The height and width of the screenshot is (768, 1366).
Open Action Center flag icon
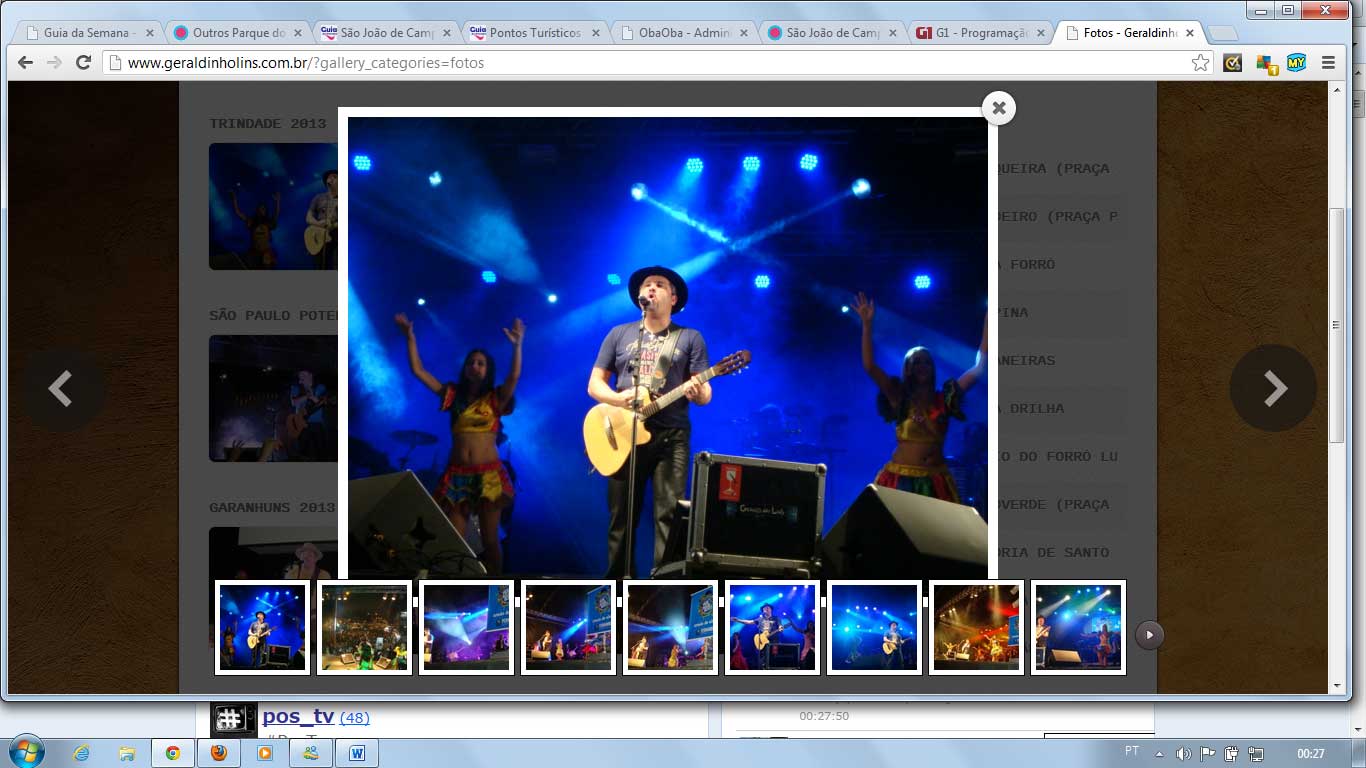point(1208,753)
